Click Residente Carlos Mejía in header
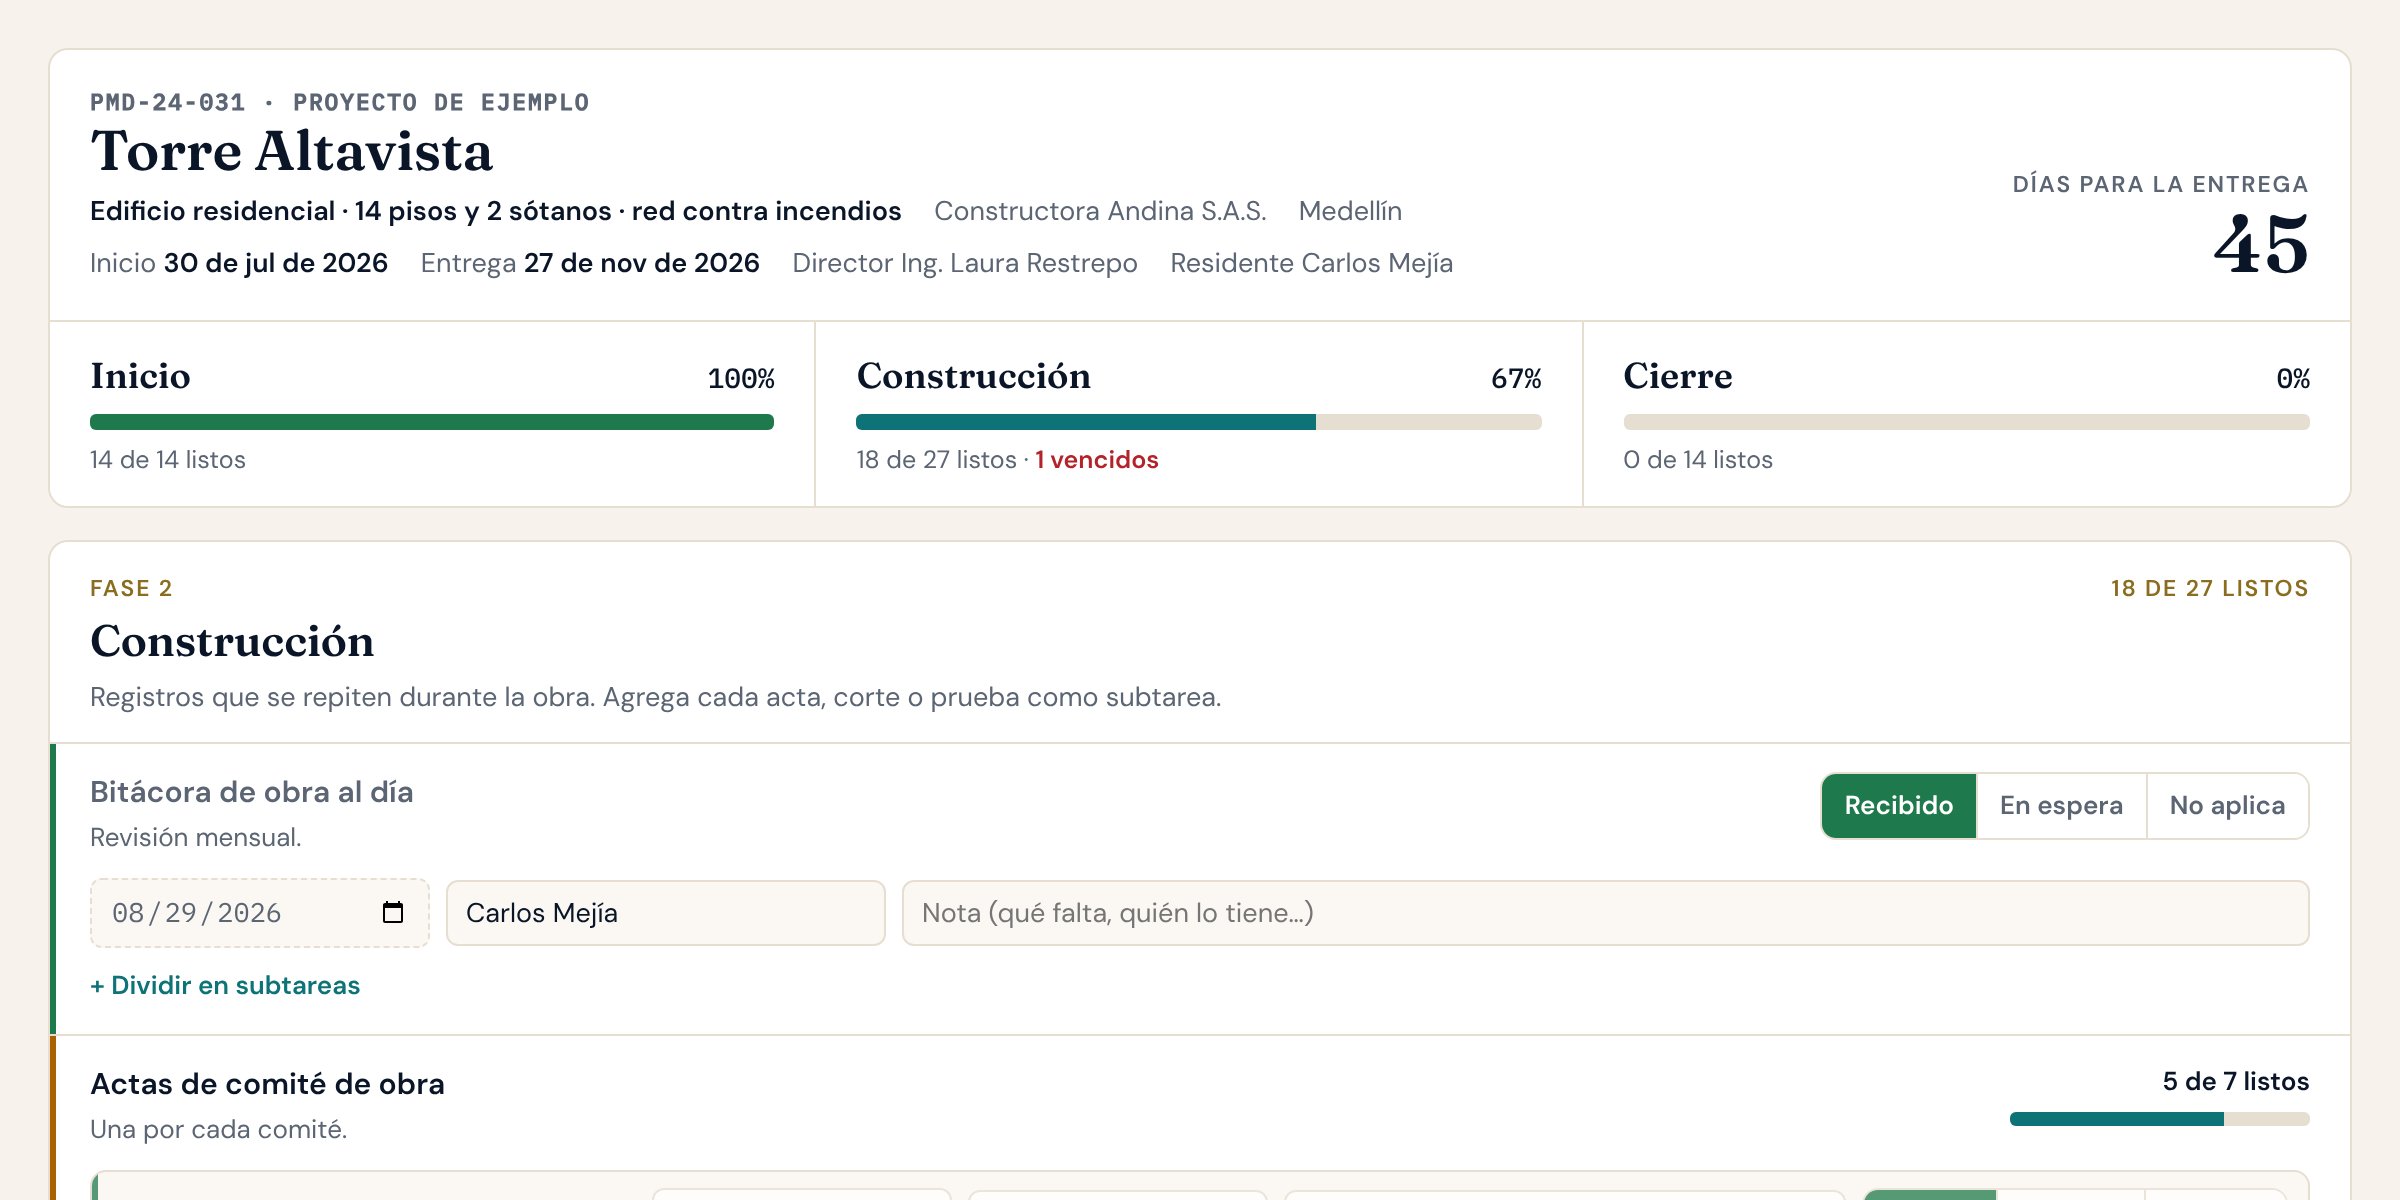Image resolution: width=2400 pixels, height=1200 pixels. [x=1311, y=263]
